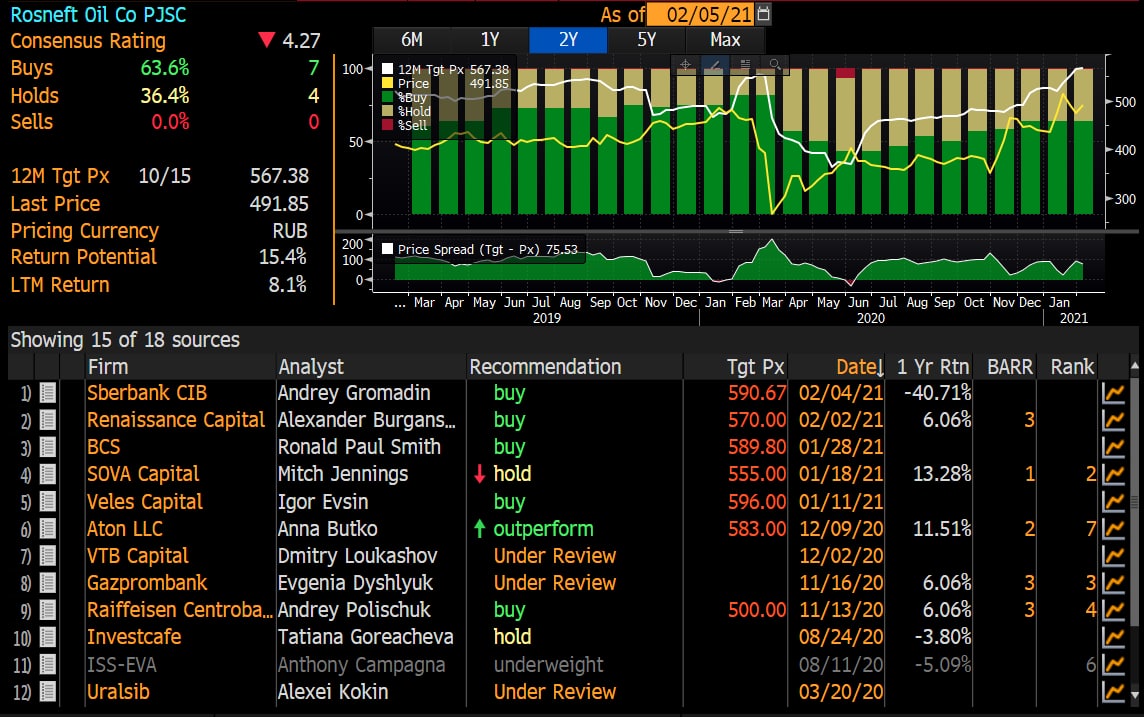
Task: Open Uralsib report document icon
Action: pos(47,691)
